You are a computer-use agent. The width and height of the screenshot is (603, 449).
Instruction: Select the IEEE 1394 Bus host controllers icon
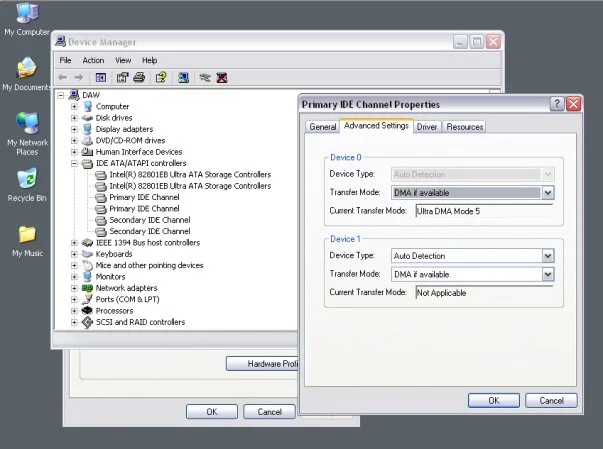[87, 243]
